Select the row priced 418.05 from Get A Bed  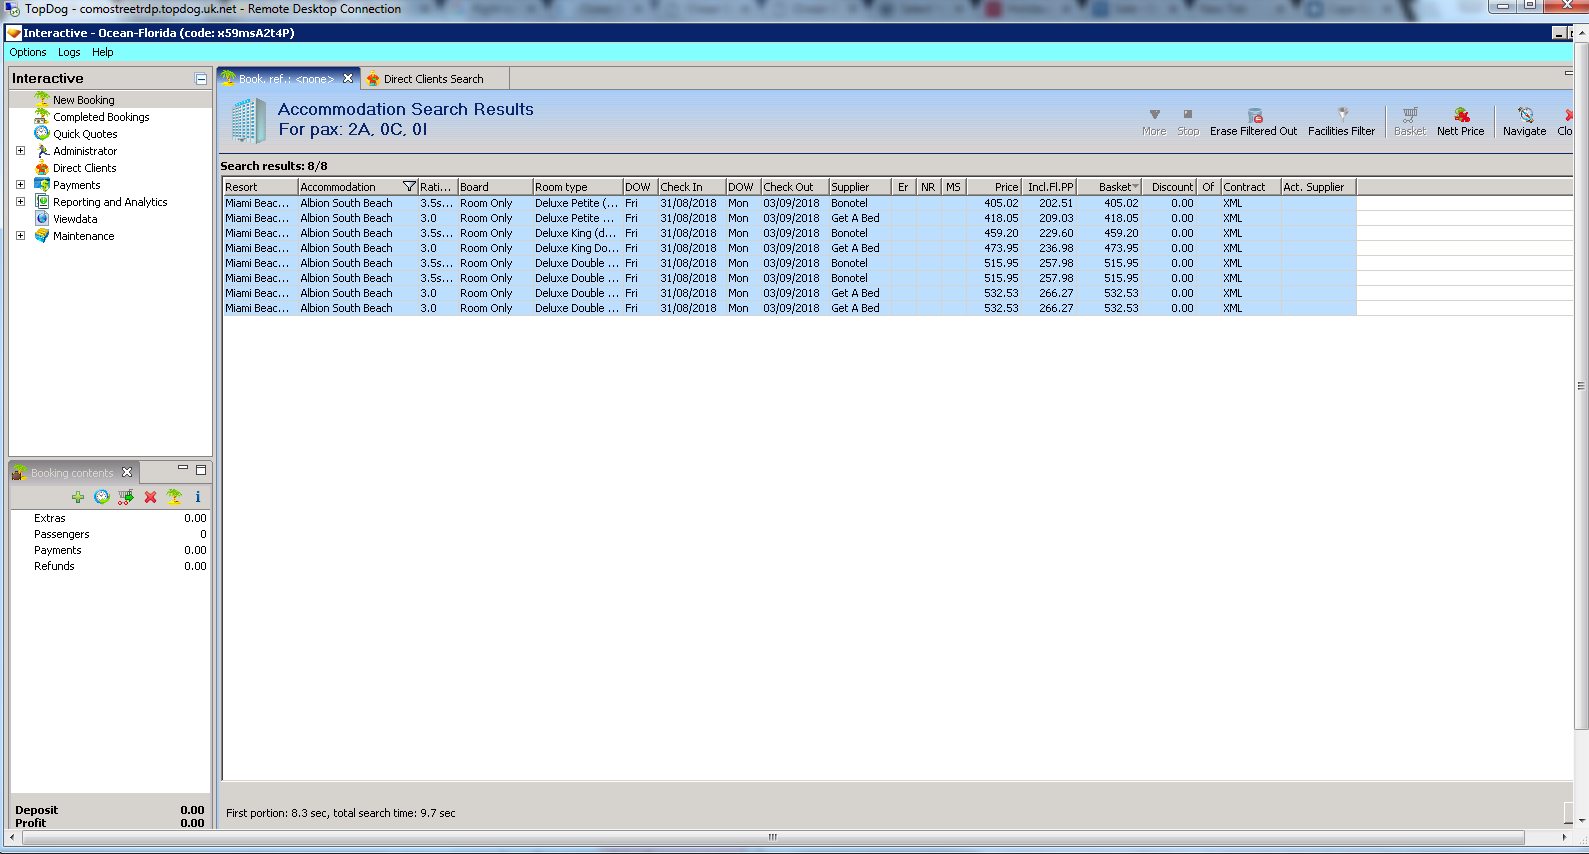(789, 218)
